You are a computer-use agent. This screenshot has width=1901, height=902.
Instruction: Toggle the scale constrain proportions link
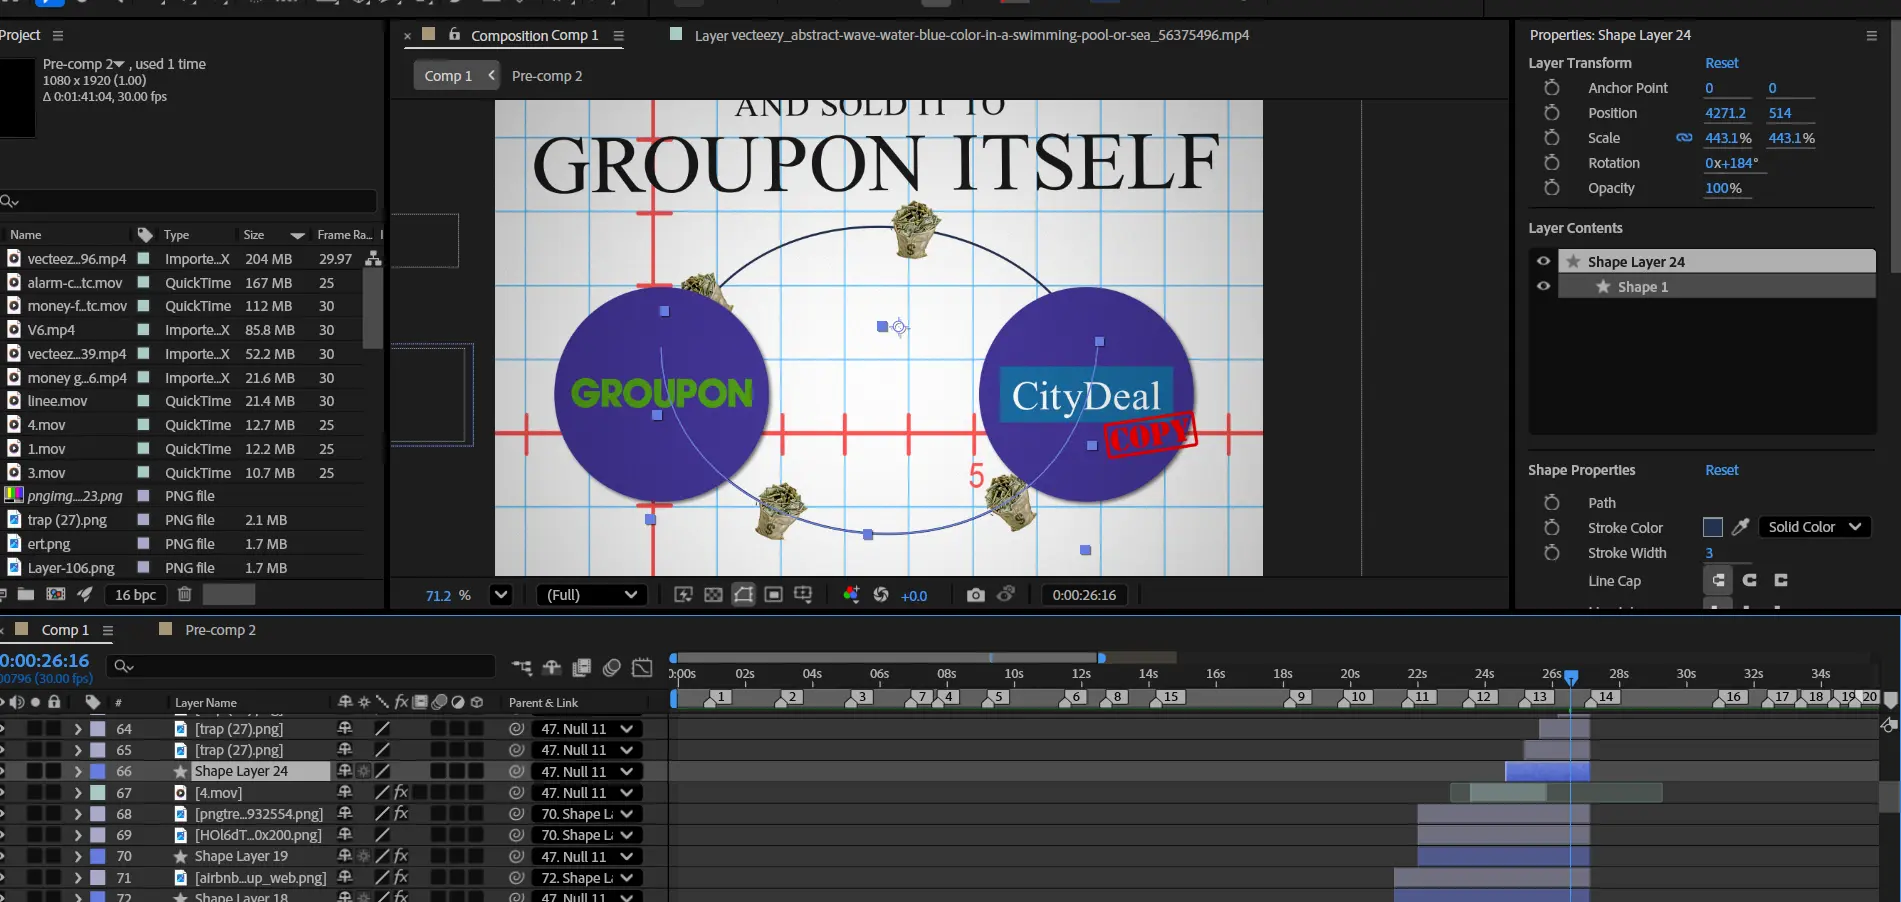(1684, 138)
